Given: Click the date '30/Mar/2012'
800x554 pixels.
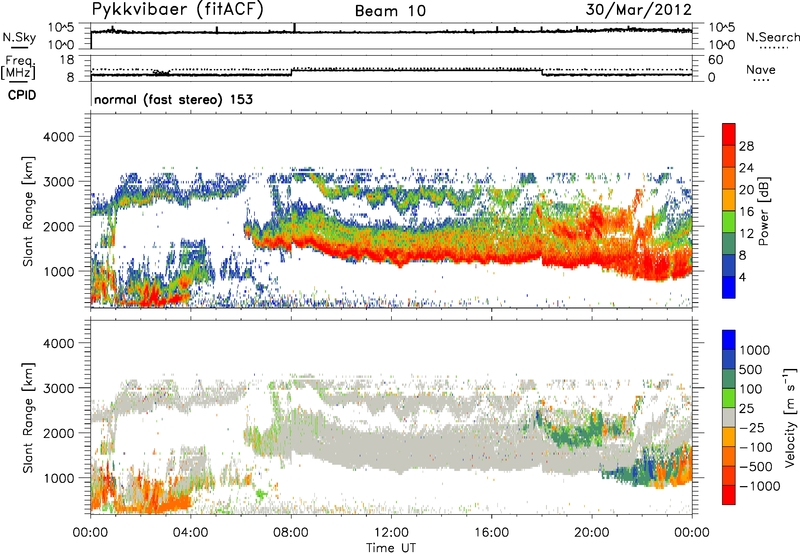Looking at the screenshot, I should 638,10.
